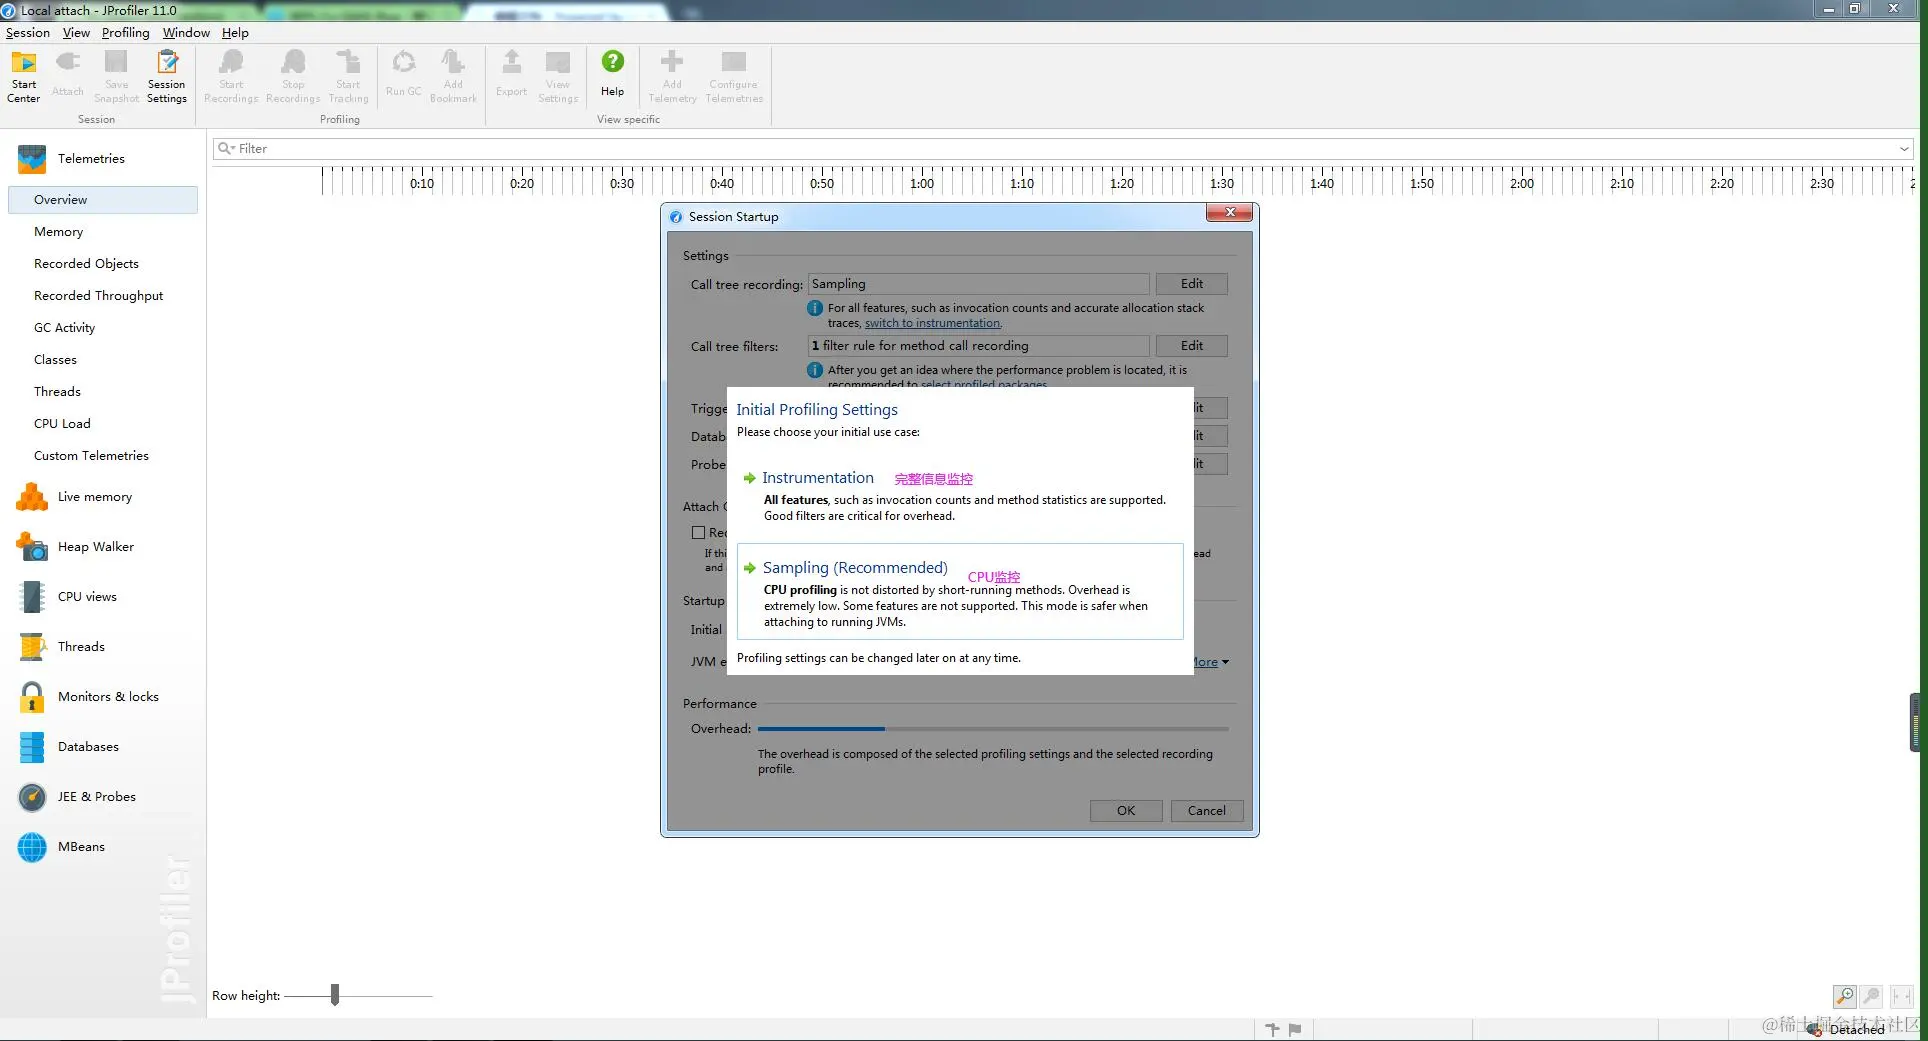Screen dimensions: 1928x1041
Task: Open the JEE & Probes section
Action: pyautogui.click(x=96, y=796)
